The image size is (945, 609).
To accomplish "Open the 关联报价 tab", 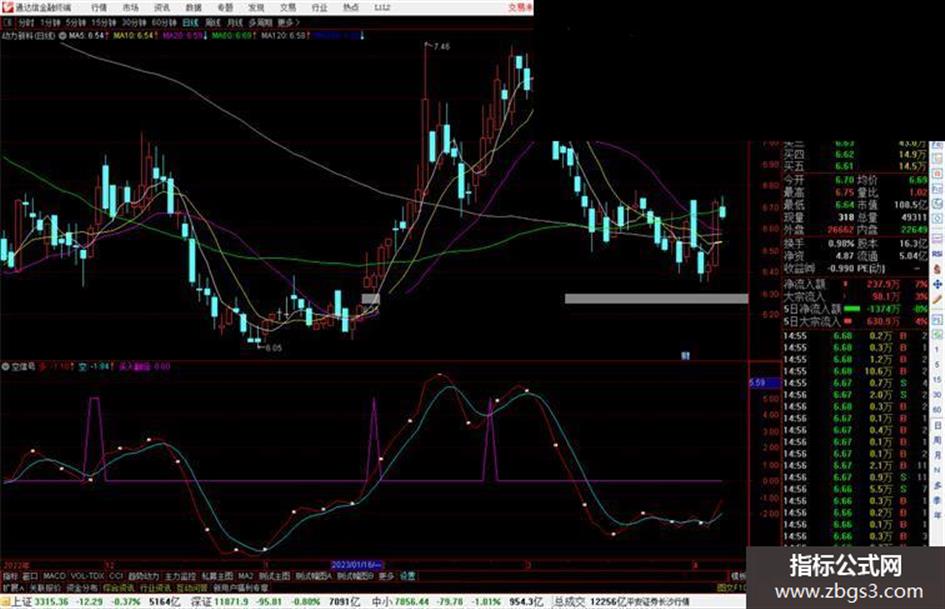I will click(x=45, y=587).
